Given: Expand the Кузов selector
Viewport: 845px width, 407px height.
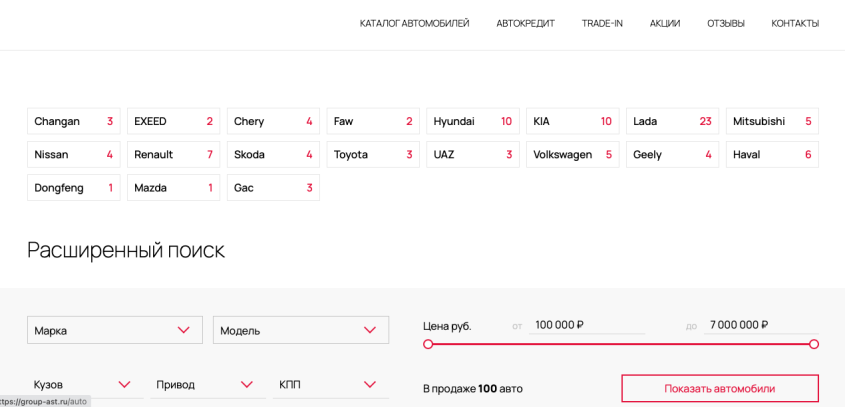Looking at the screenshot, I should coord(85,385).
